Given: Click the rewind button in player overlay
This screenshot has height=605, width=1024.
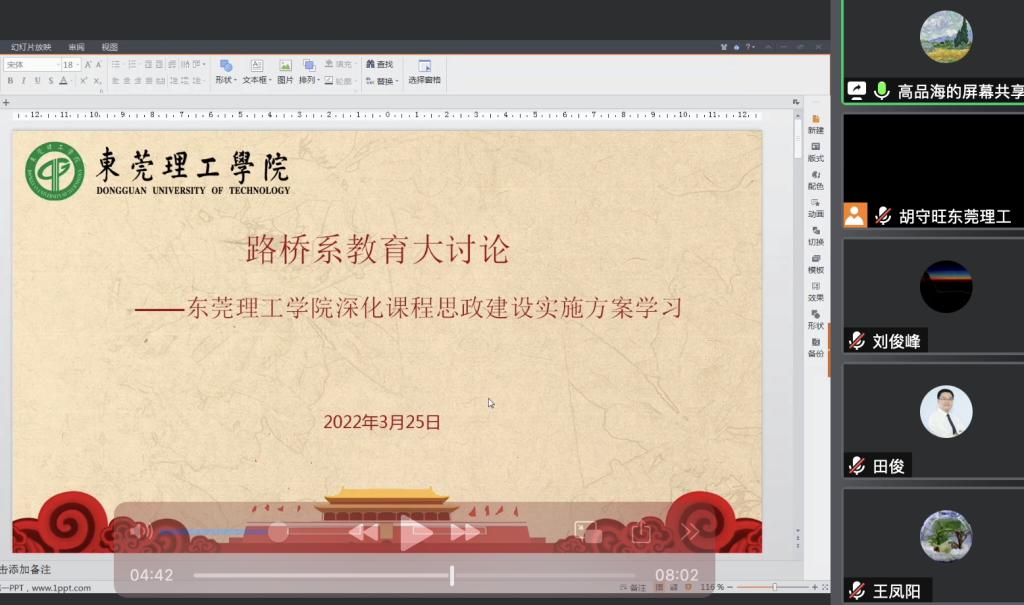Looking at the screenshot, I should [x=363, y=533].
